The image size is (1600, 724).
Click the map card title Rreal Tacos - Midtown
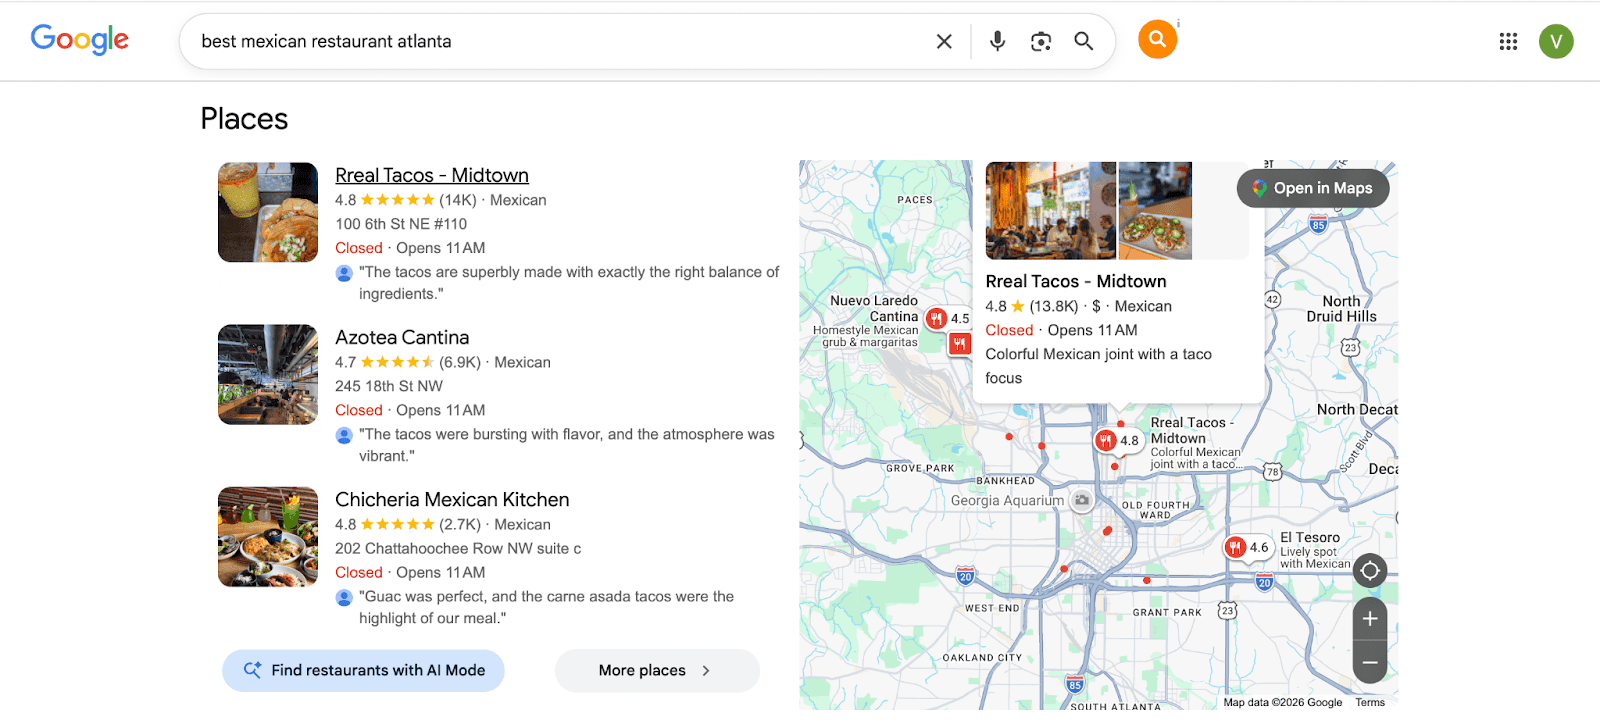[1076, 281]
